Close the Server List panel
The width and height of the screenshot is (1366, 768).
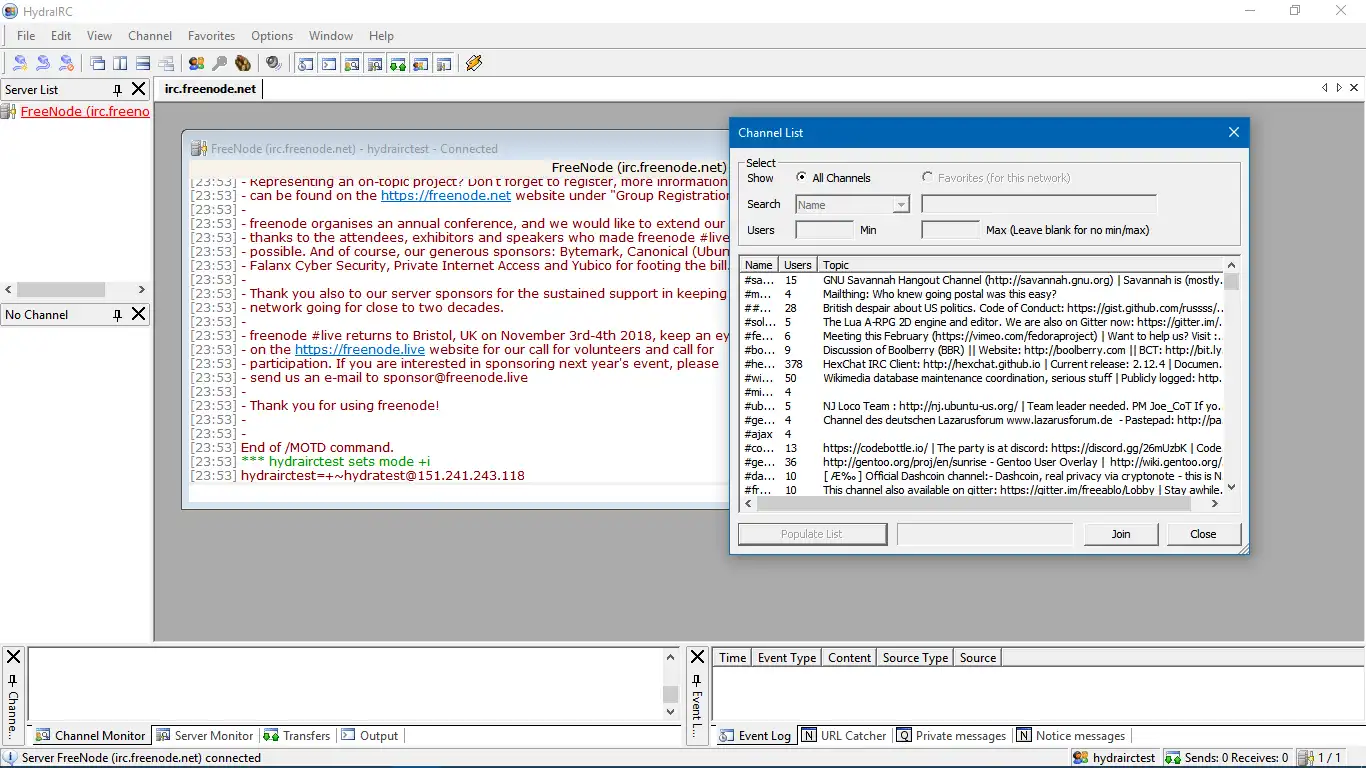[x=139, y=89]
